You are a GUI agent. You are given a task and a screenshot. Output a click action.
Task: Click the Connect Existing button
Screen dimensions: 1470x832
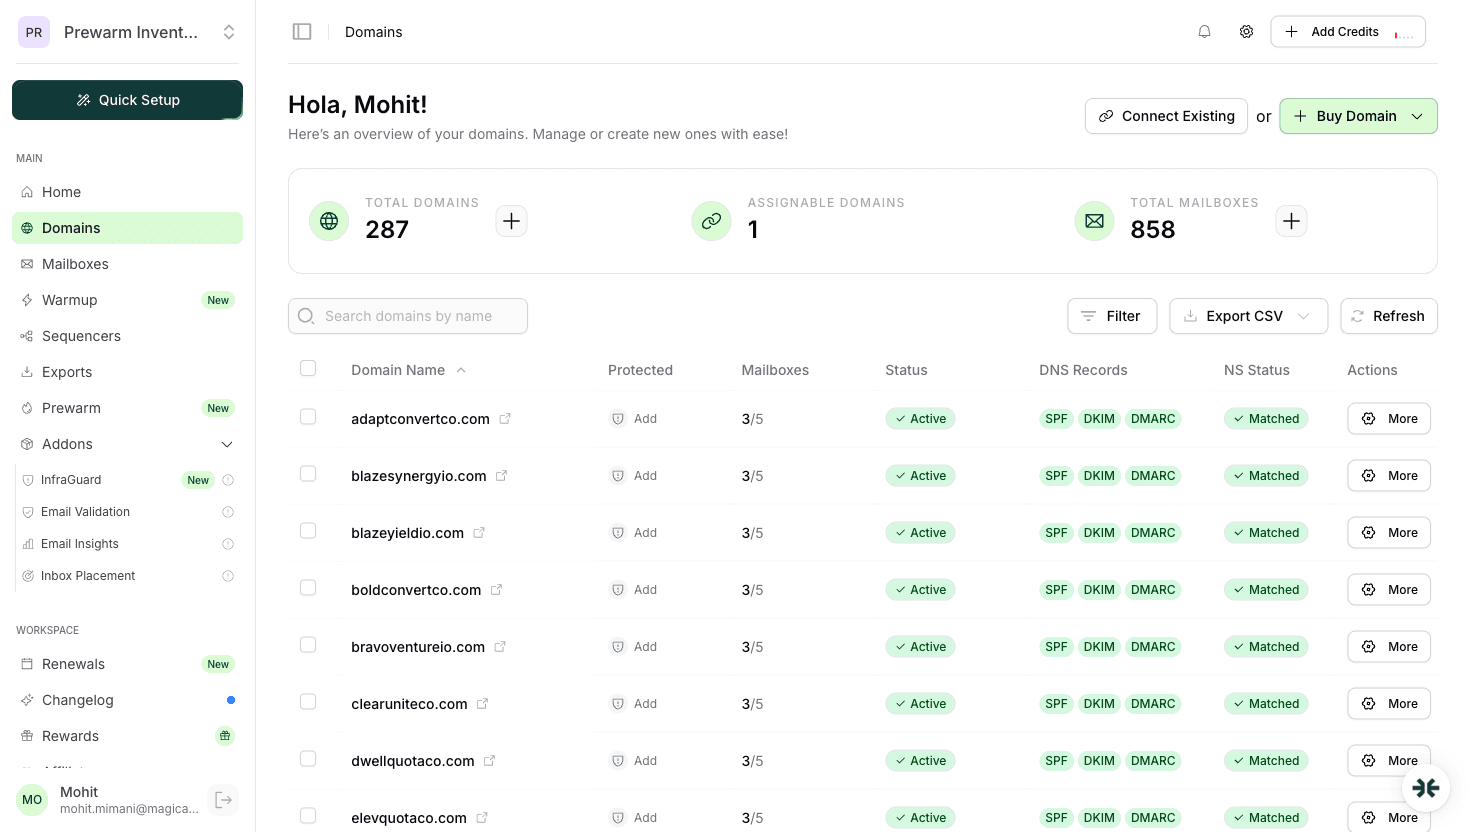coord(1166,116)
